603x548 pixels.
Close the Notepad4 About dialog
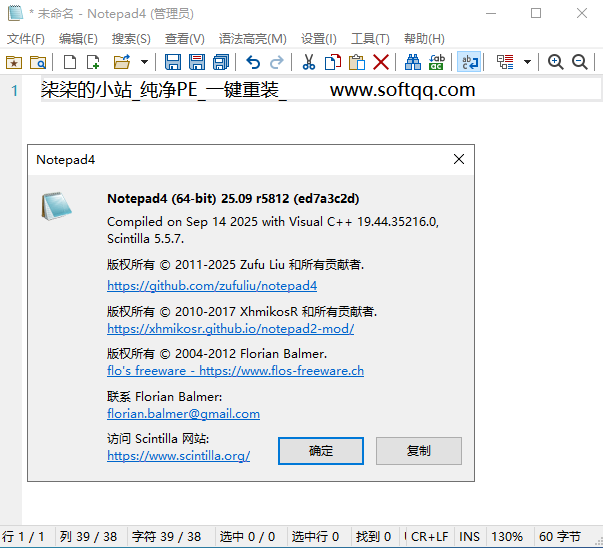[458, 159]
